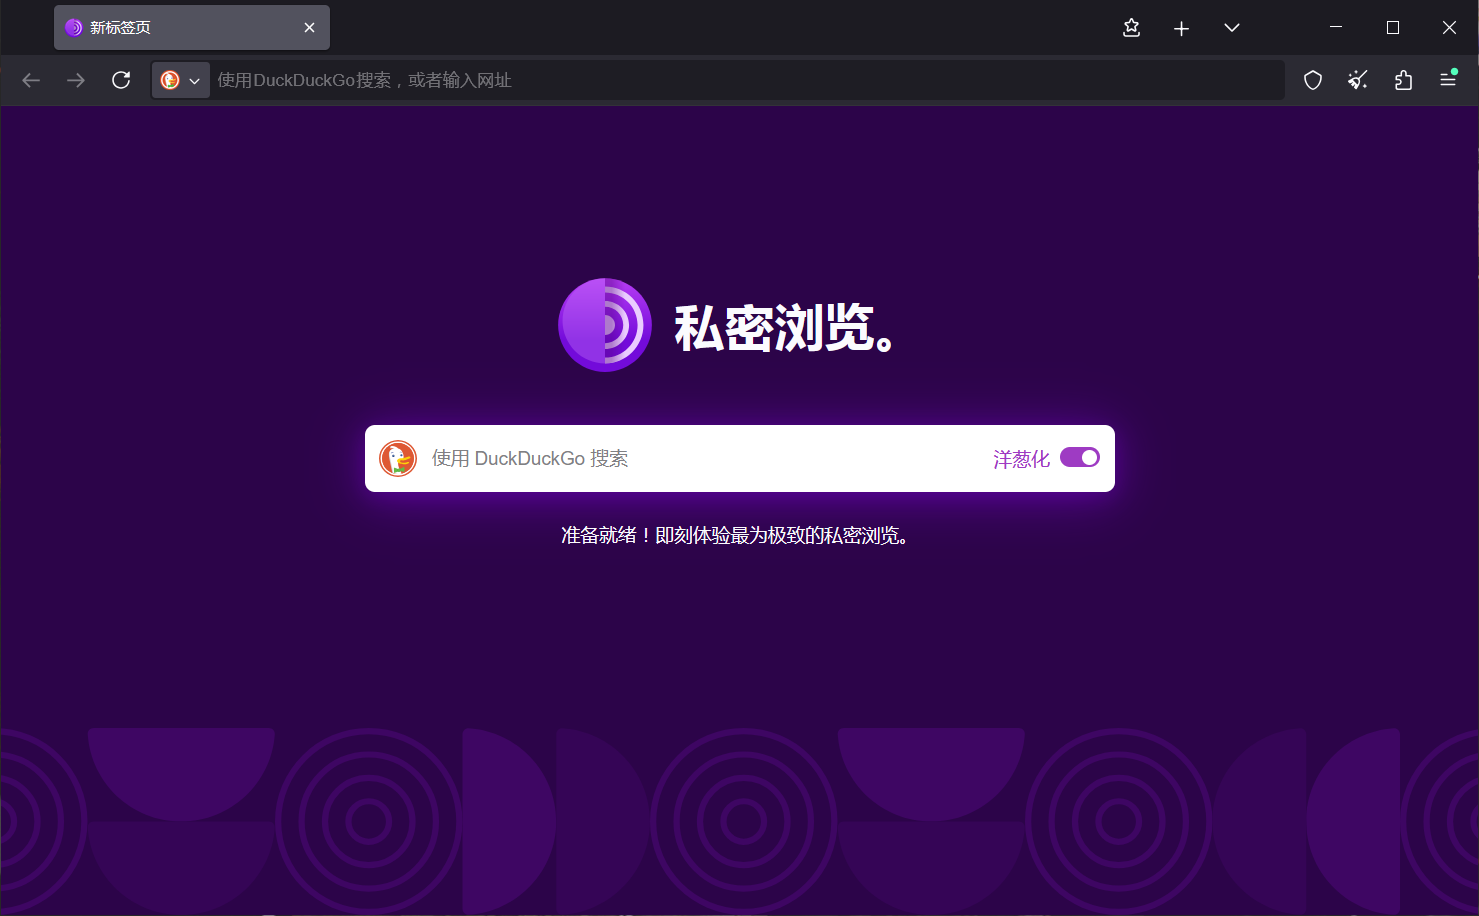
Task: Click the onion favicon on the 新标签页 tab
Action: click(x=73, y=27)
